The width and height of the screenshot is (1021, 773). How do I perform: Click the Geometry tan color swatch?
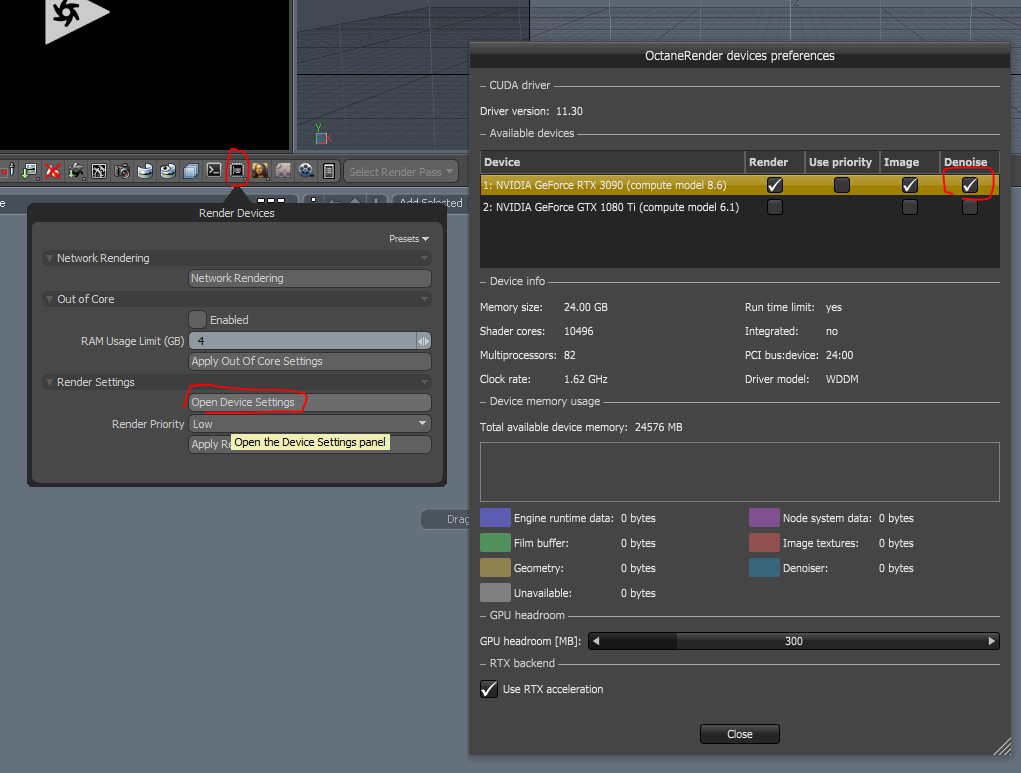click(x=495, y=568)
